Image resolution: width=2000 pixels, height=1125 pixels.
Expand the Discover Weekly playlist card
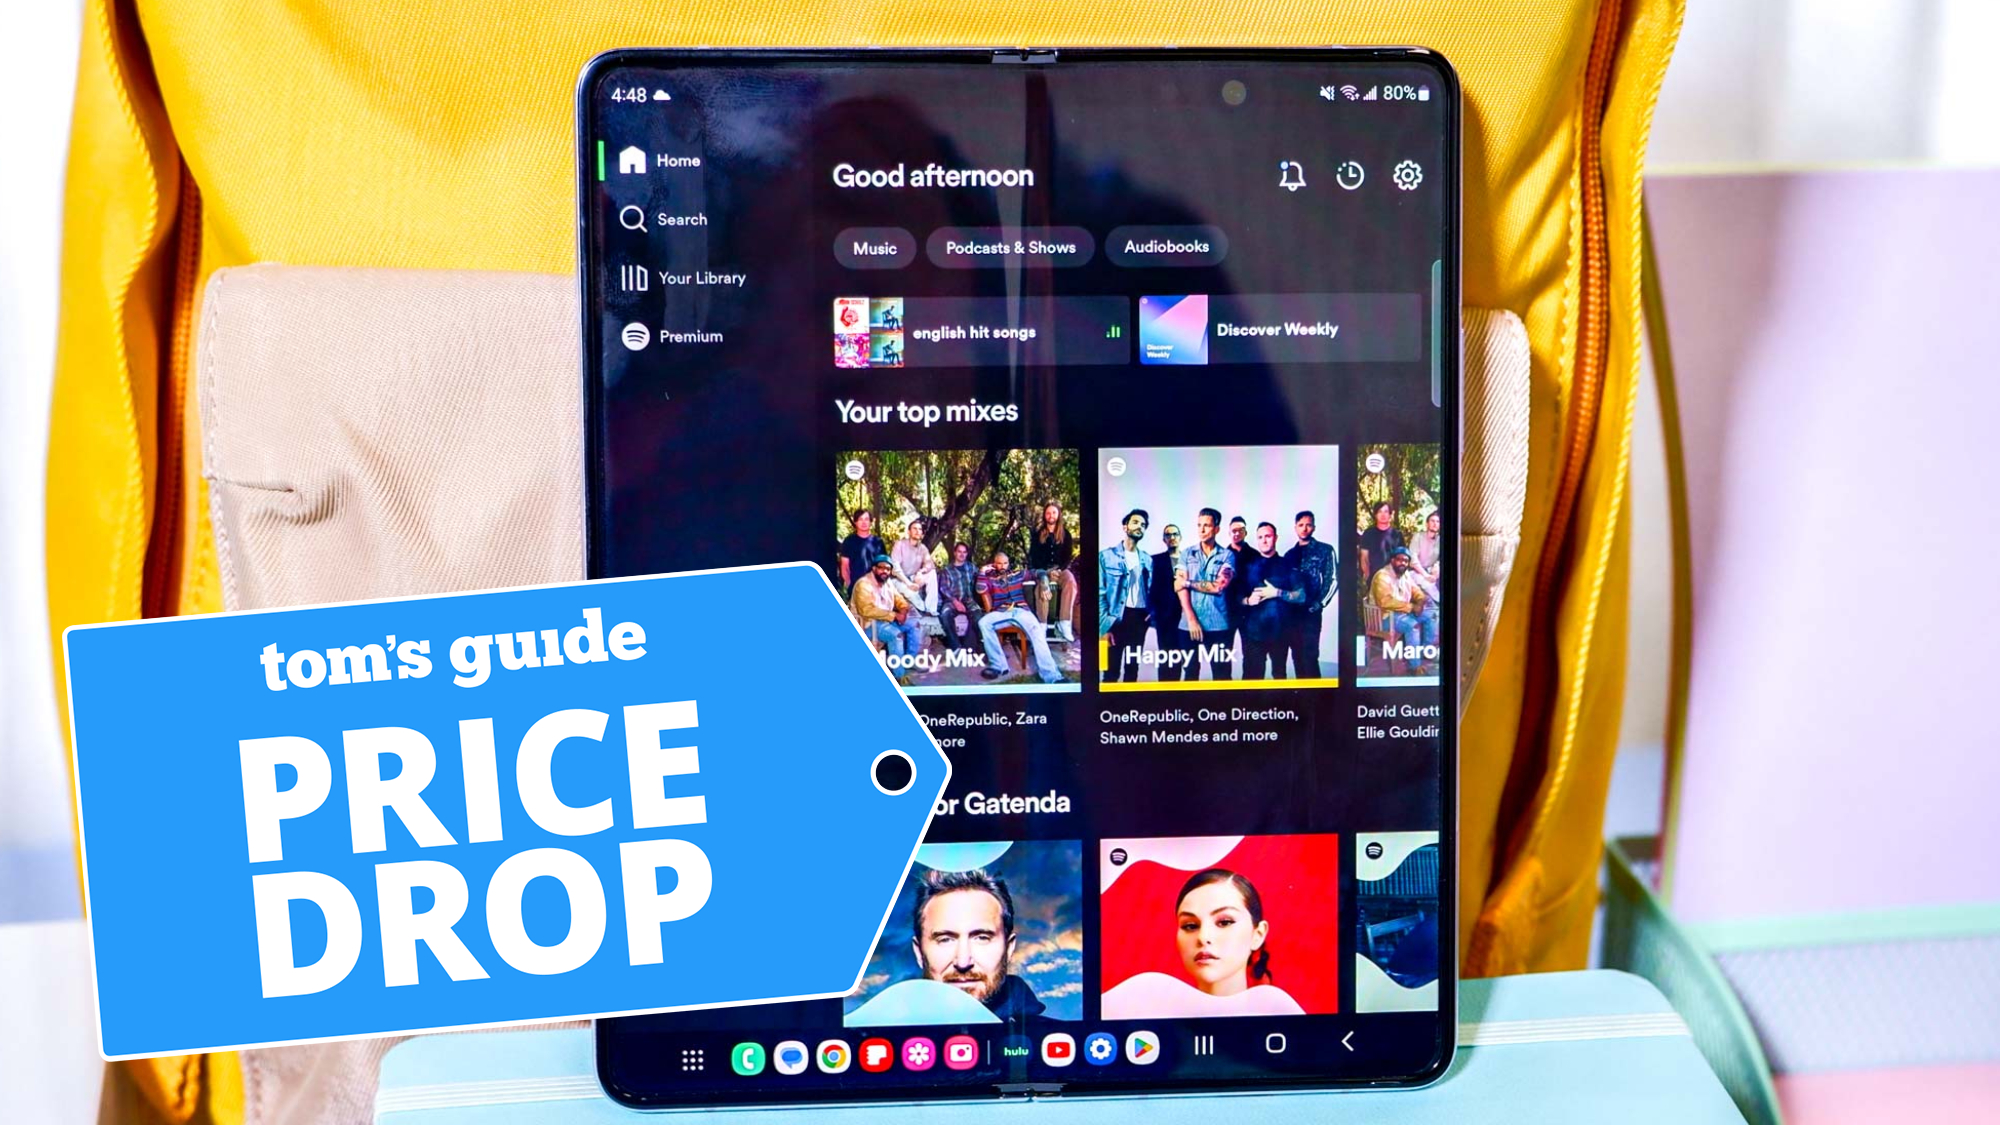[x=1277, y=331]
